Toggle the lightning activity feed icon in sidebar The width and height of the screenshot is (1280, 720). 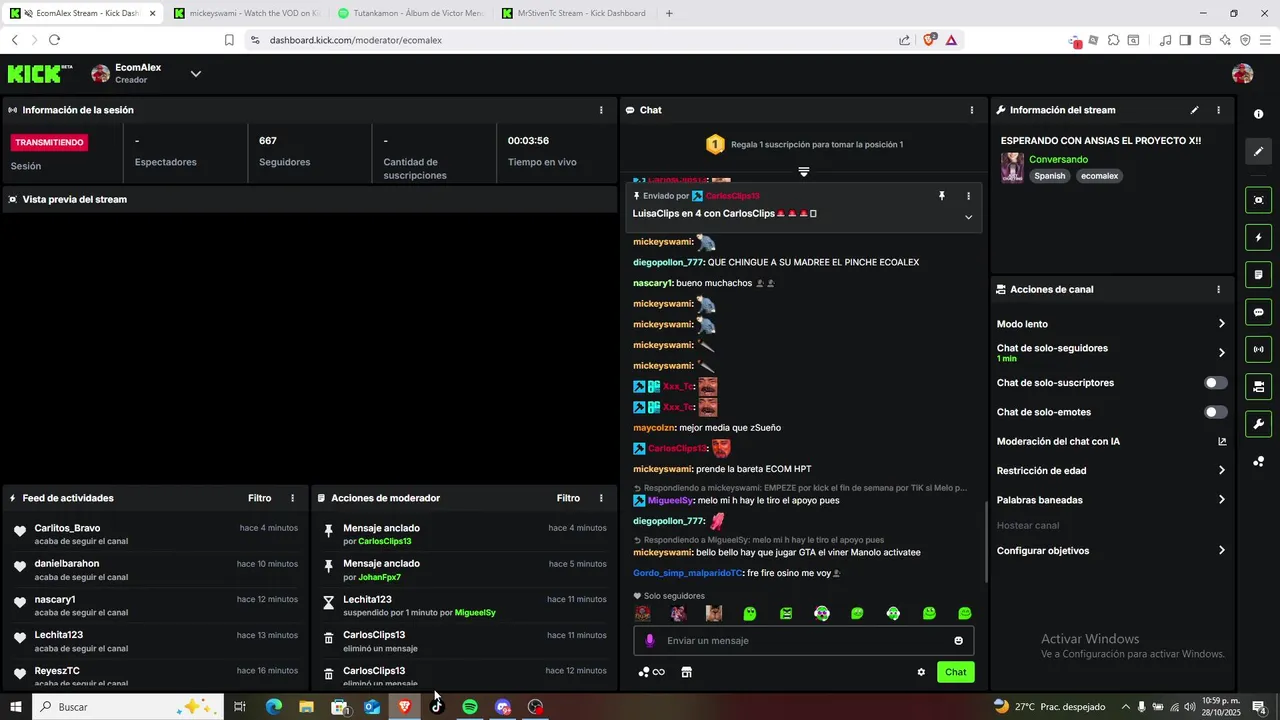tap(1258, 238)
